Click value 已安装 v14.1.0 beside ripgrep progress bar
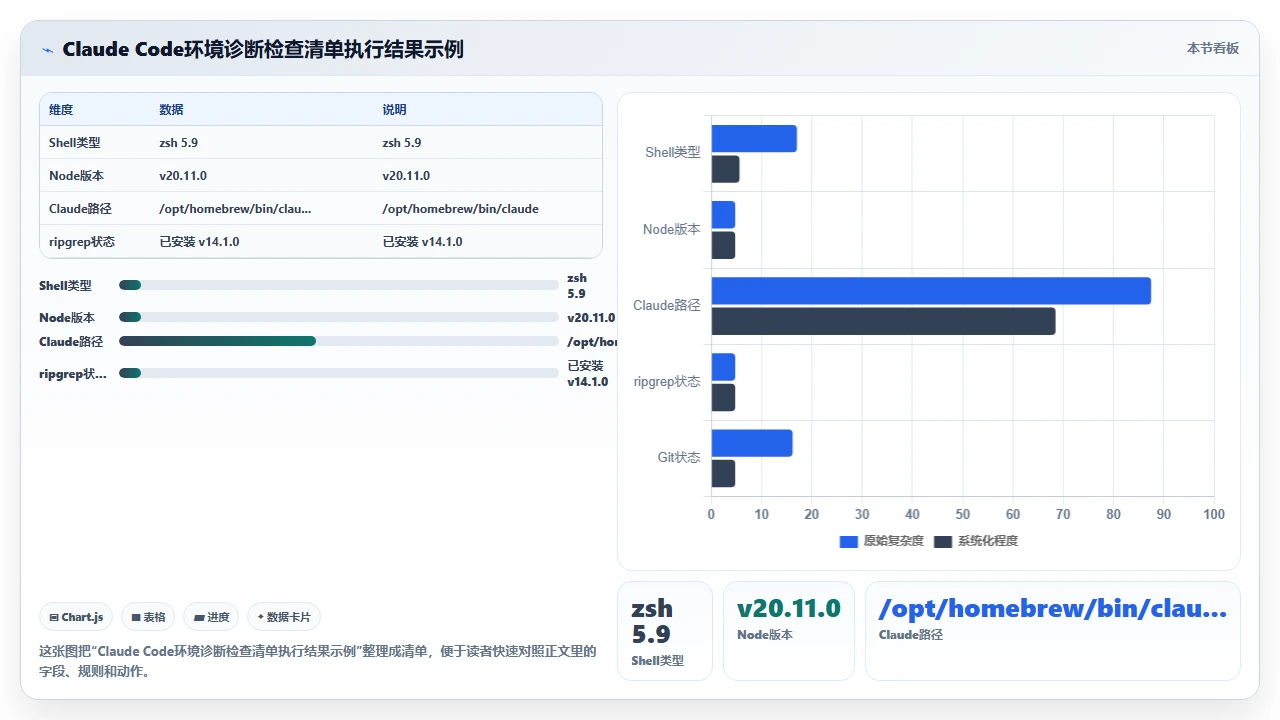This screenshot has width=1280, height=720. [x=588, y=373]
